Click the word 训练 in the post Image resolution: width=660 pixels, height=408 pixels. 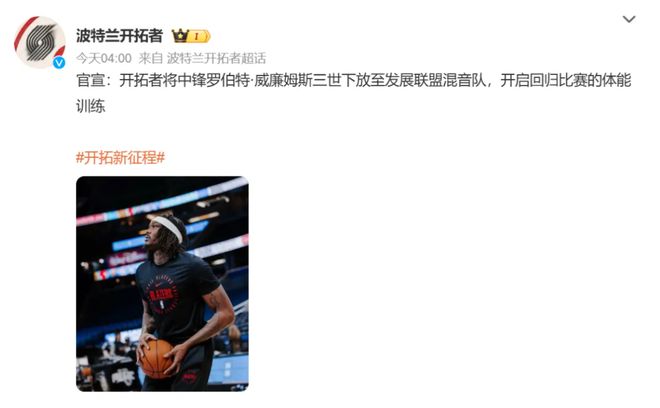[90, 106]
